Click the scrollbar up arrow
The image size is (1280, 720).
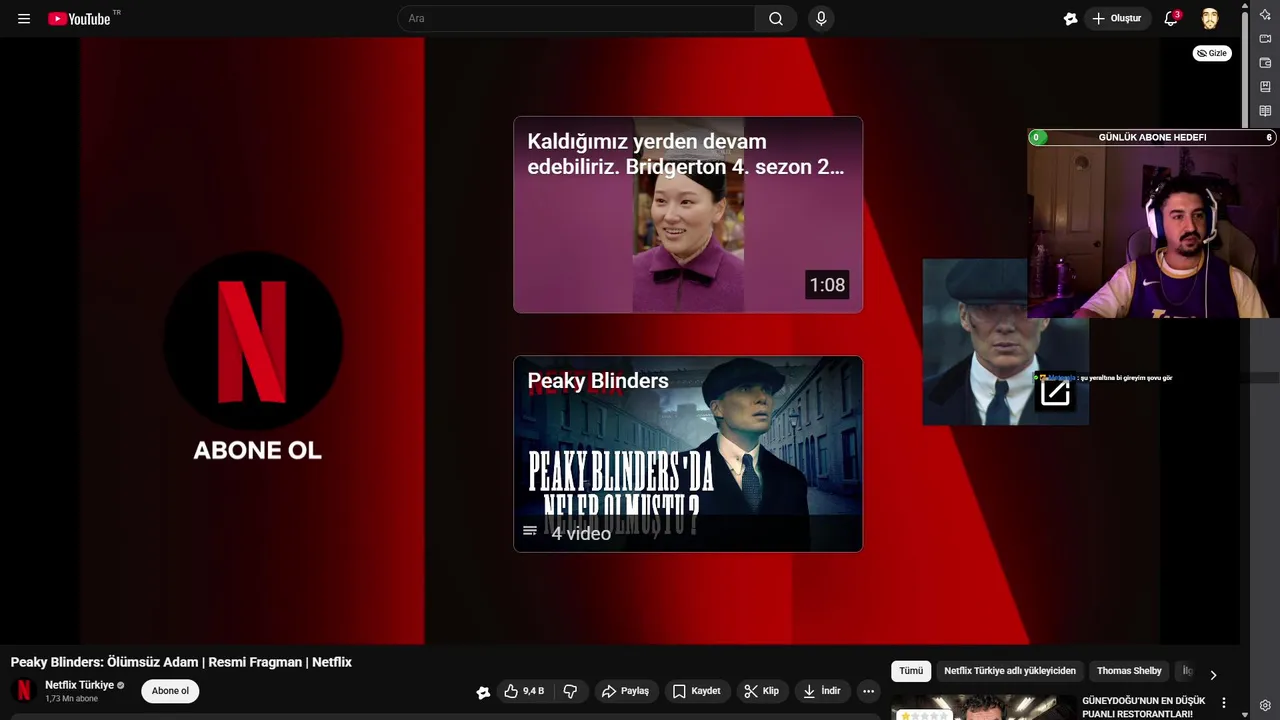coord(1245,5)
